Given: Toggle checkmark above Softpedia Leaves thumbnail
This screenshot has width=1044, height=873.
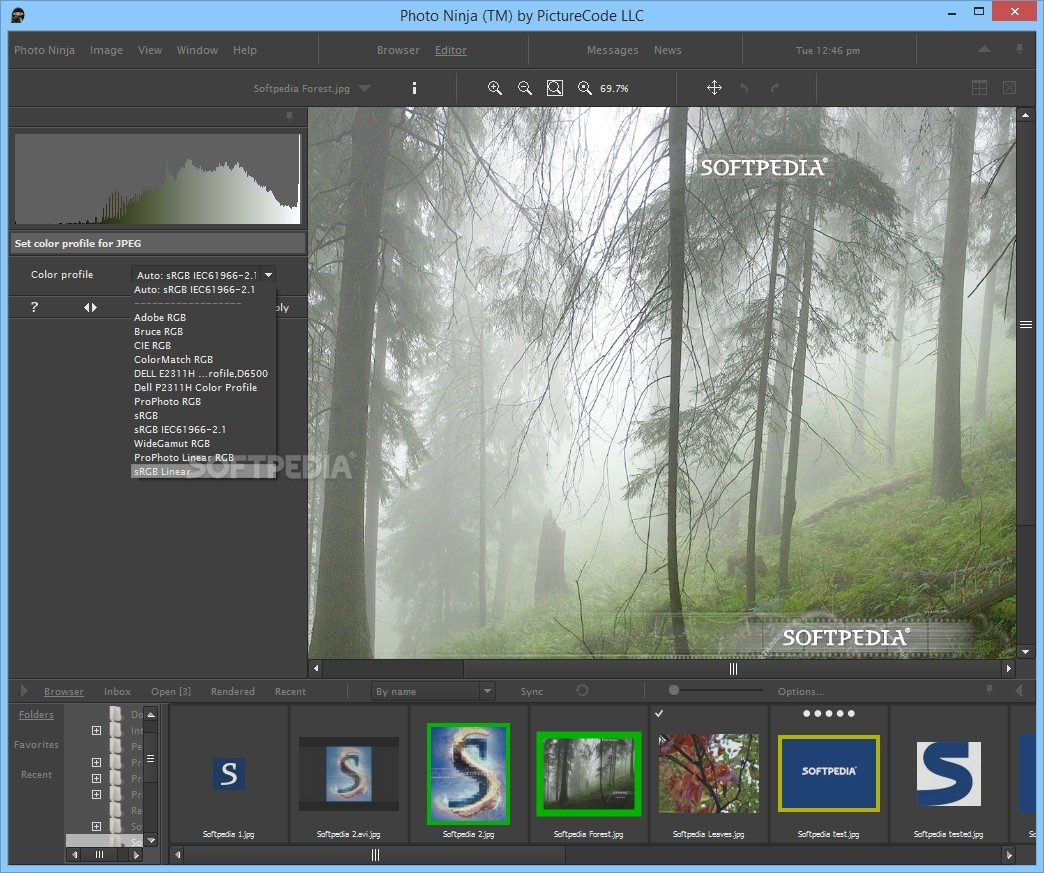Looking at the screenshot, I should pyautogui.click(x=658, y=713).
